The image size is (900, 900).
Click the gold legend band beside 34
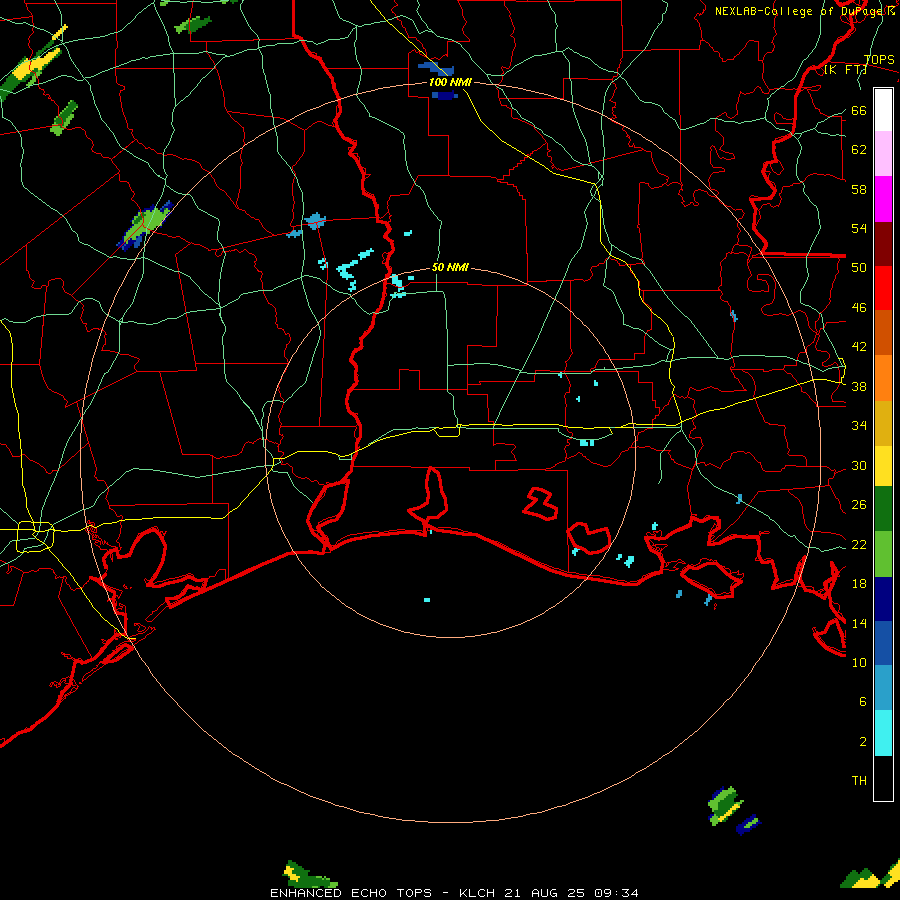(883, 423)
